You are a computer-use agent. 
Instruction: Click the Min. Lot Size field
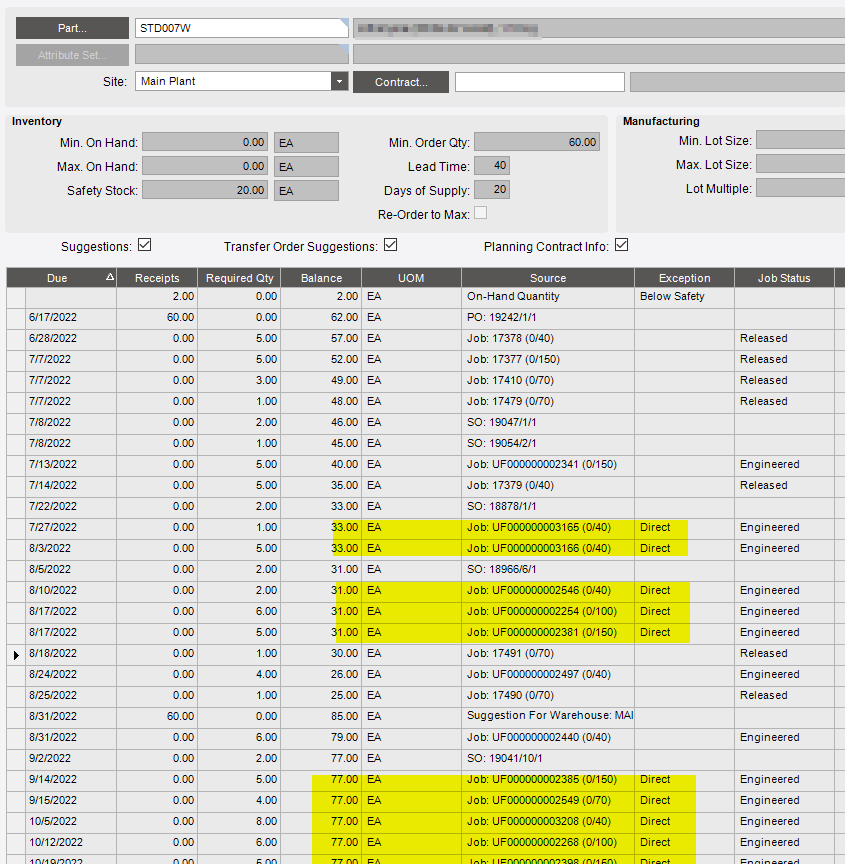point(800,140)
